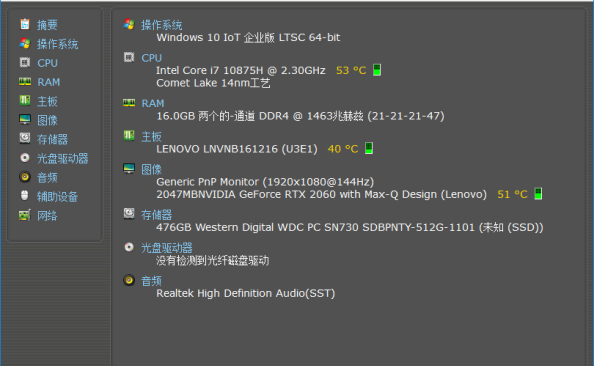Select RAM in the sidebar list
Image resolution: width=594 pixels, height=366 pixels.
click(48, 82)
